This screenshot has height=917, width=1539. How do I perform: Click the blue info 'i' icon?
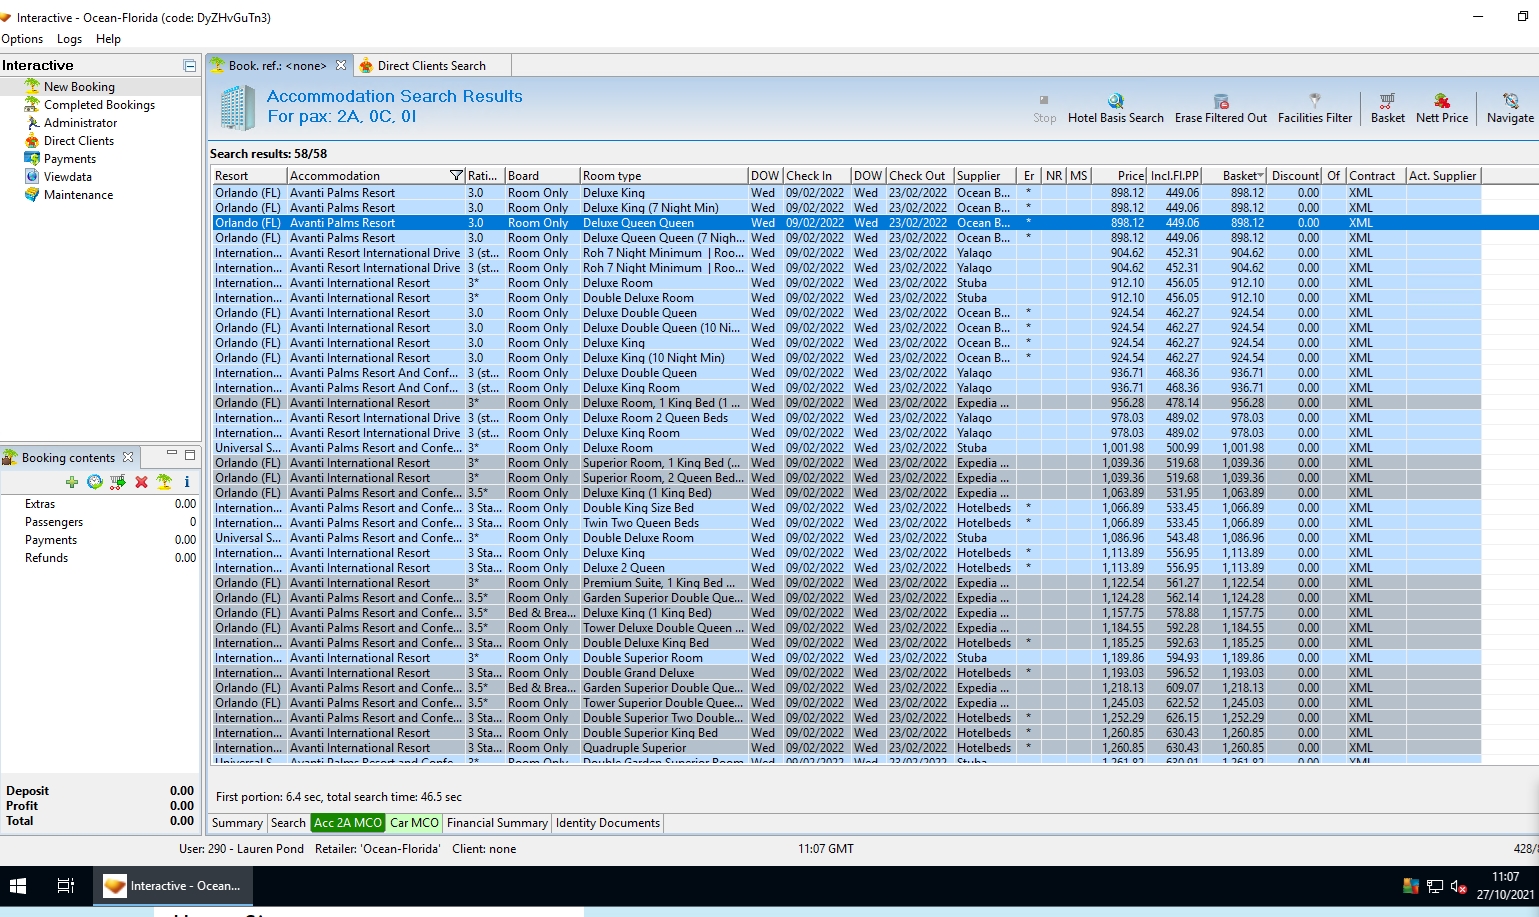click(x=187, y=482)
